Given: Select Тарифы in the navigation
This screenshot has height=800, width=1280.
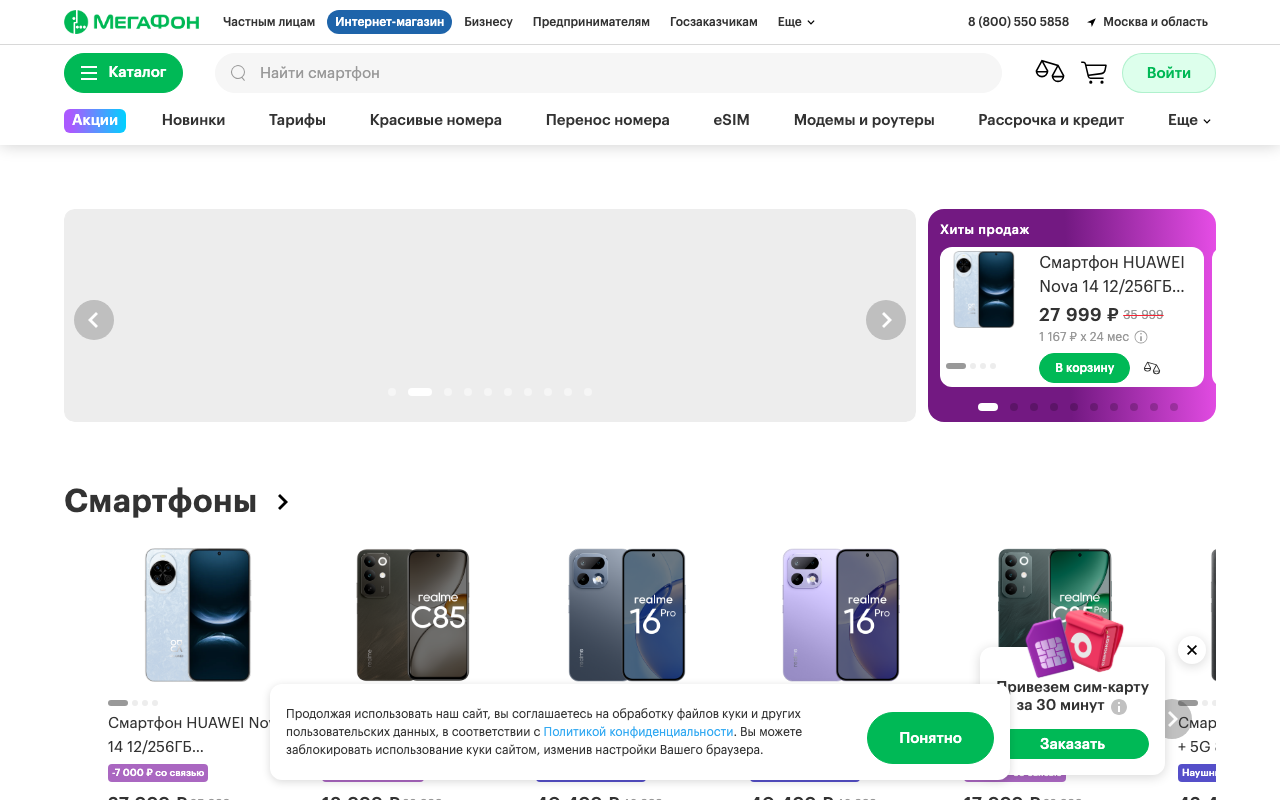Looking at the screenshot, I should (x=296, y=119).
